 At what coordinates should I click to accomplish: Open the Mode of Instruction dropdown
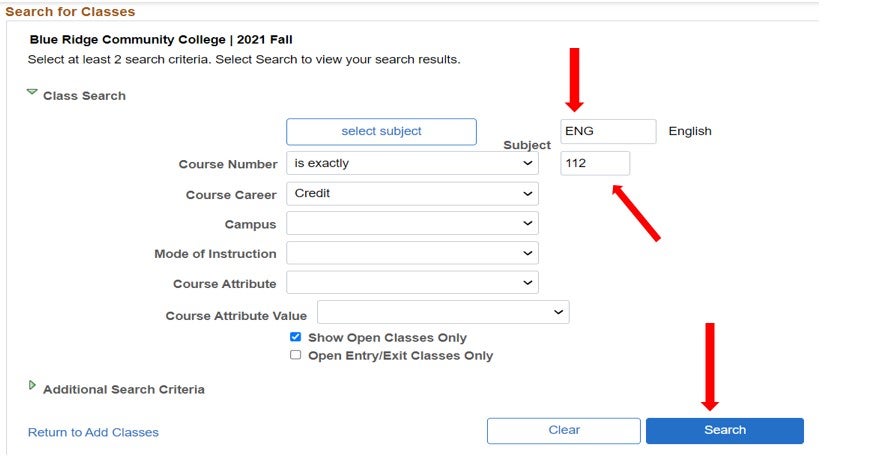click(412, 253)
